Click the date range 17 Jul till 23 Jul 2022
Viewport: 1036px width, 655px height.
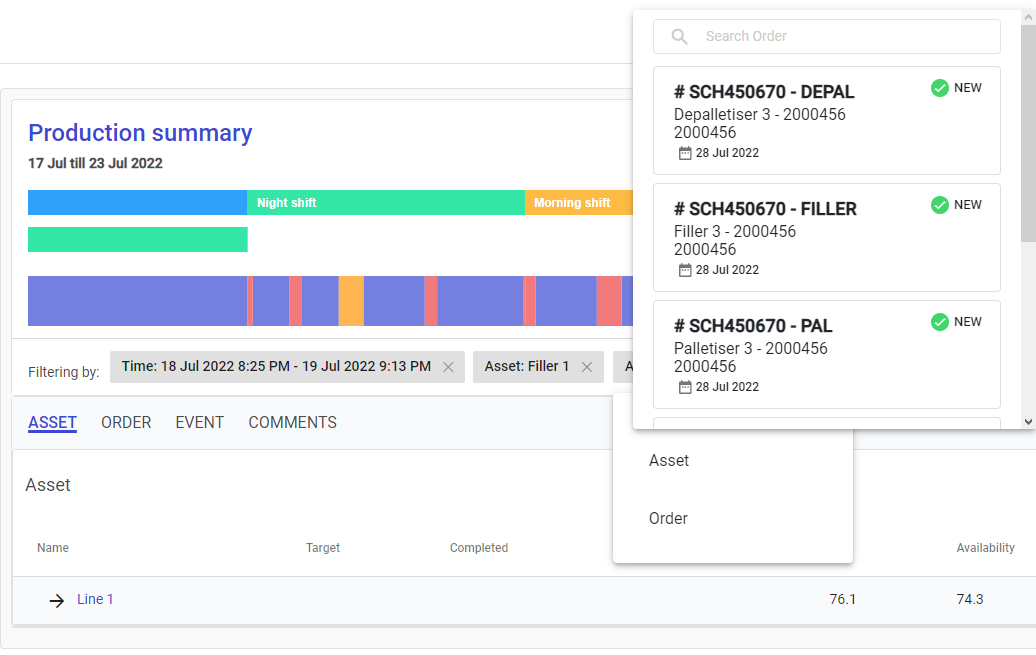tap(95, 163)
